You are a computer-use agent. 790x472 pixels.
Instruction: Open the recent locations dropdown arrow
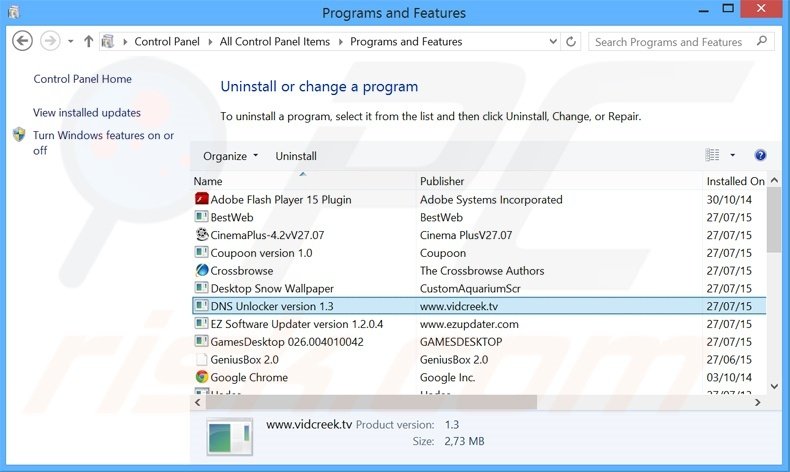(71, 41)
